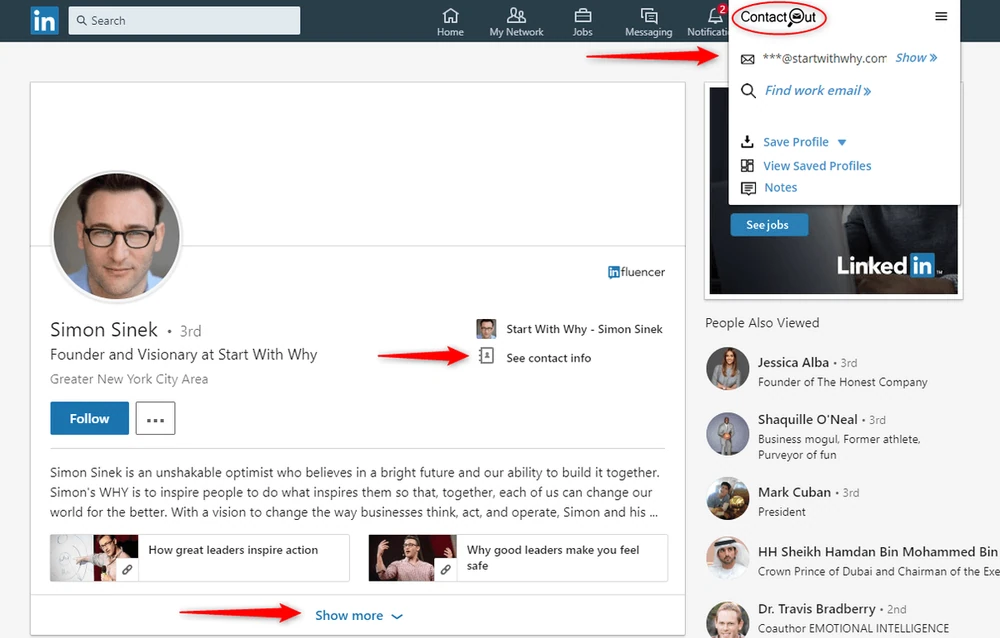Click 'Greater New York City Area' text
Viewport: 1000px width, 638px height.
tap(129, 379)
